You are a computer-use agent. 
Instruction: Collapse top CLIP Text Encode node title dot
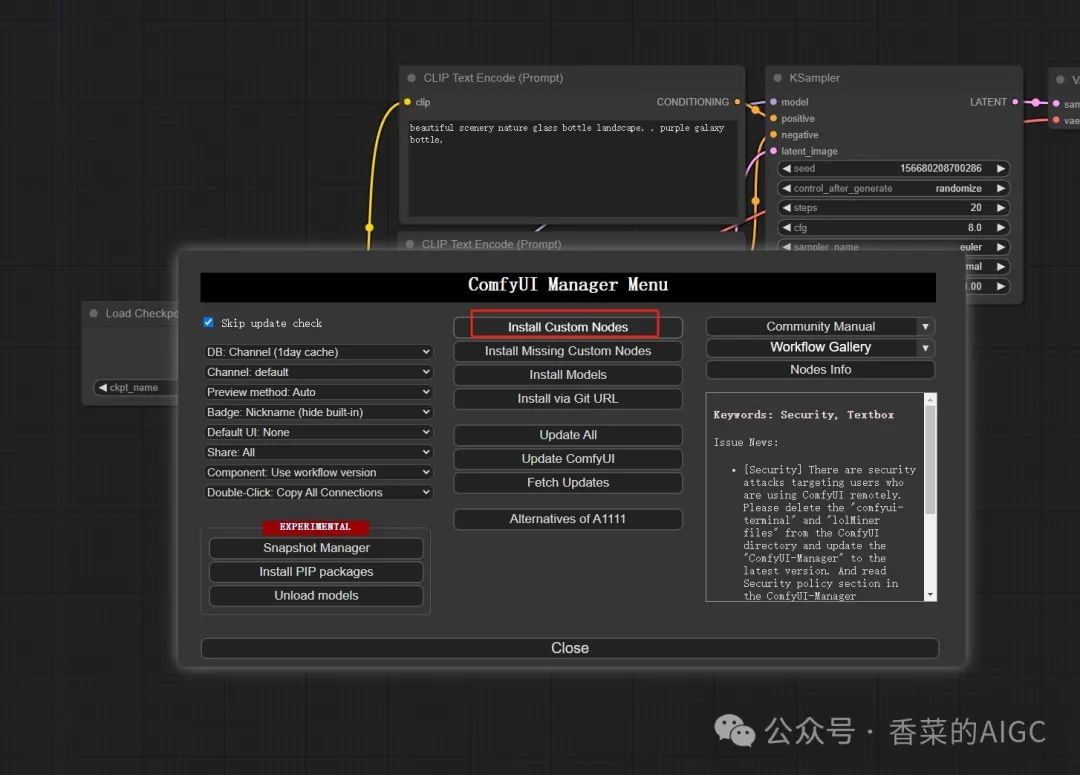(x=412, y=79)
